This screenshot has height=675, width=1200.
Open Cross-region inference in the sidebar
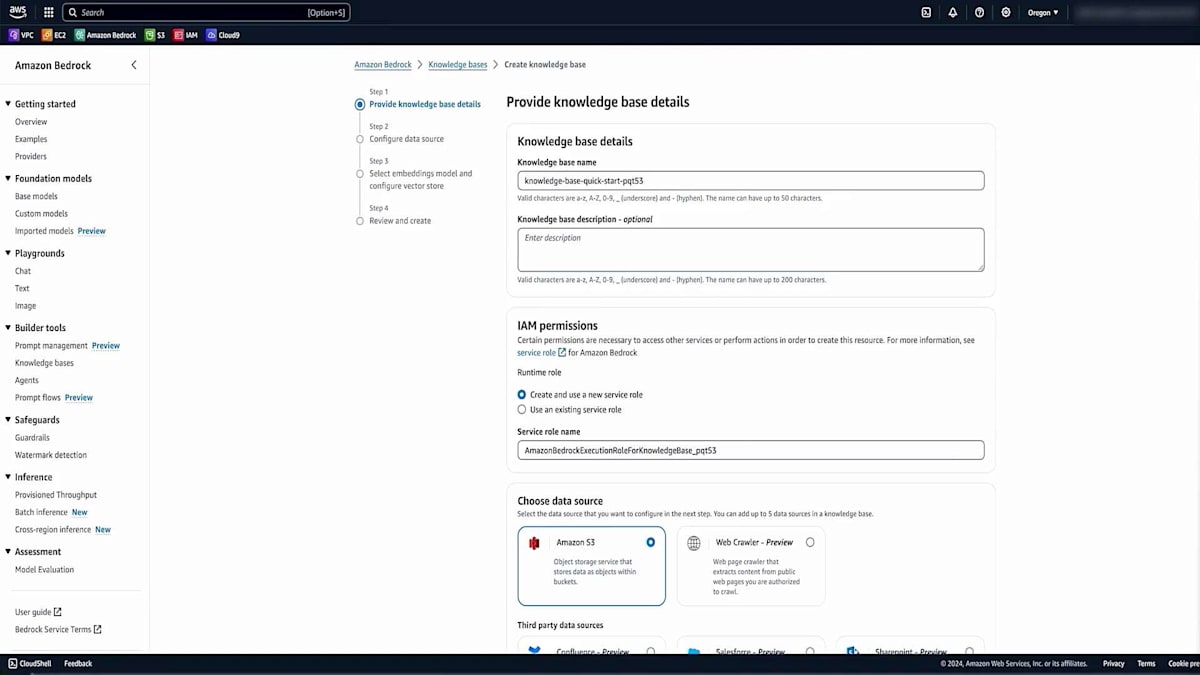53,530
